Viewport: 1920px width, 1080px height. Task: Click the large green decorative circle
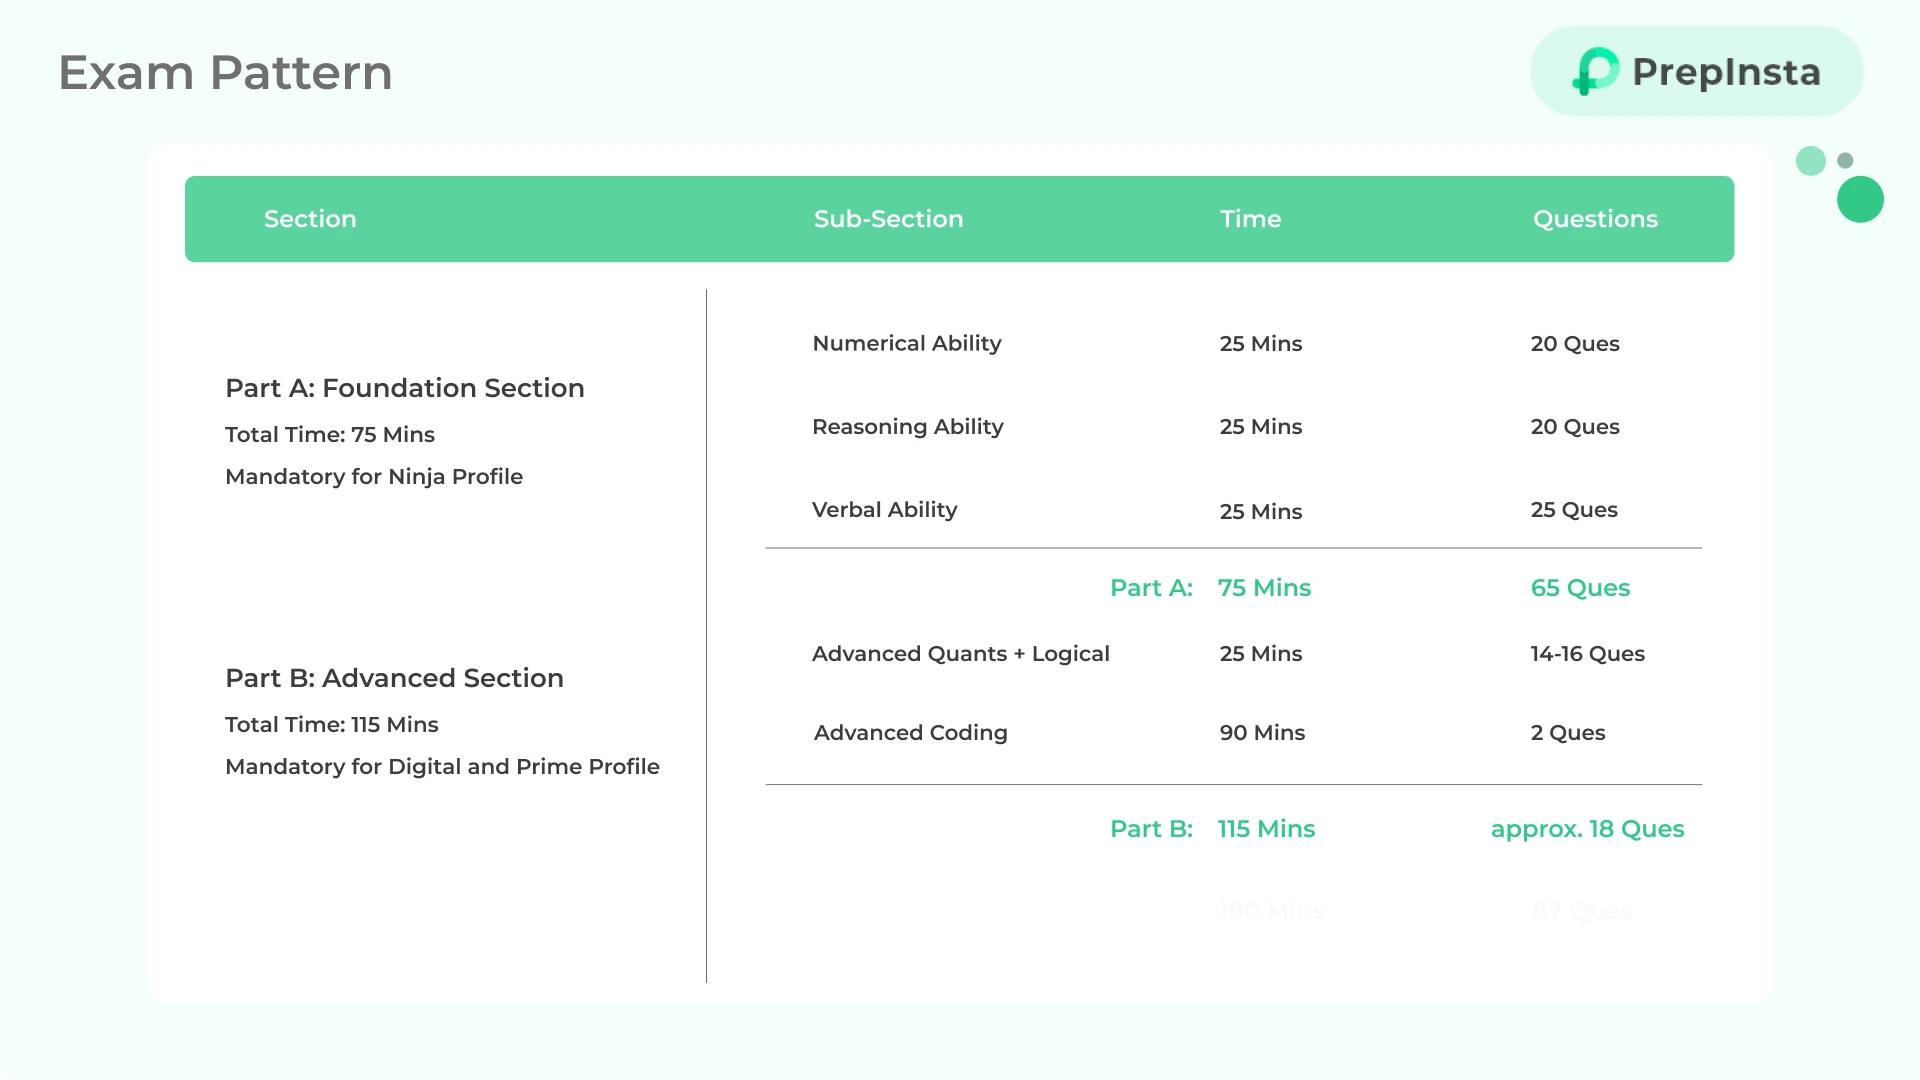tap(1860, 199)
